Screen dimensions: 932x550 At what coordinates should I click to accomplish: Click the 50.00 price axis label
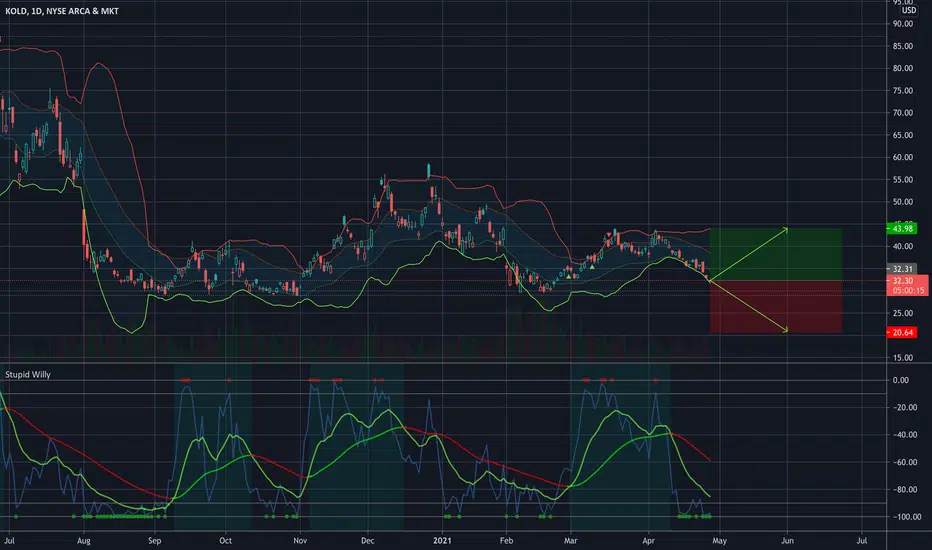click(902, 202)
